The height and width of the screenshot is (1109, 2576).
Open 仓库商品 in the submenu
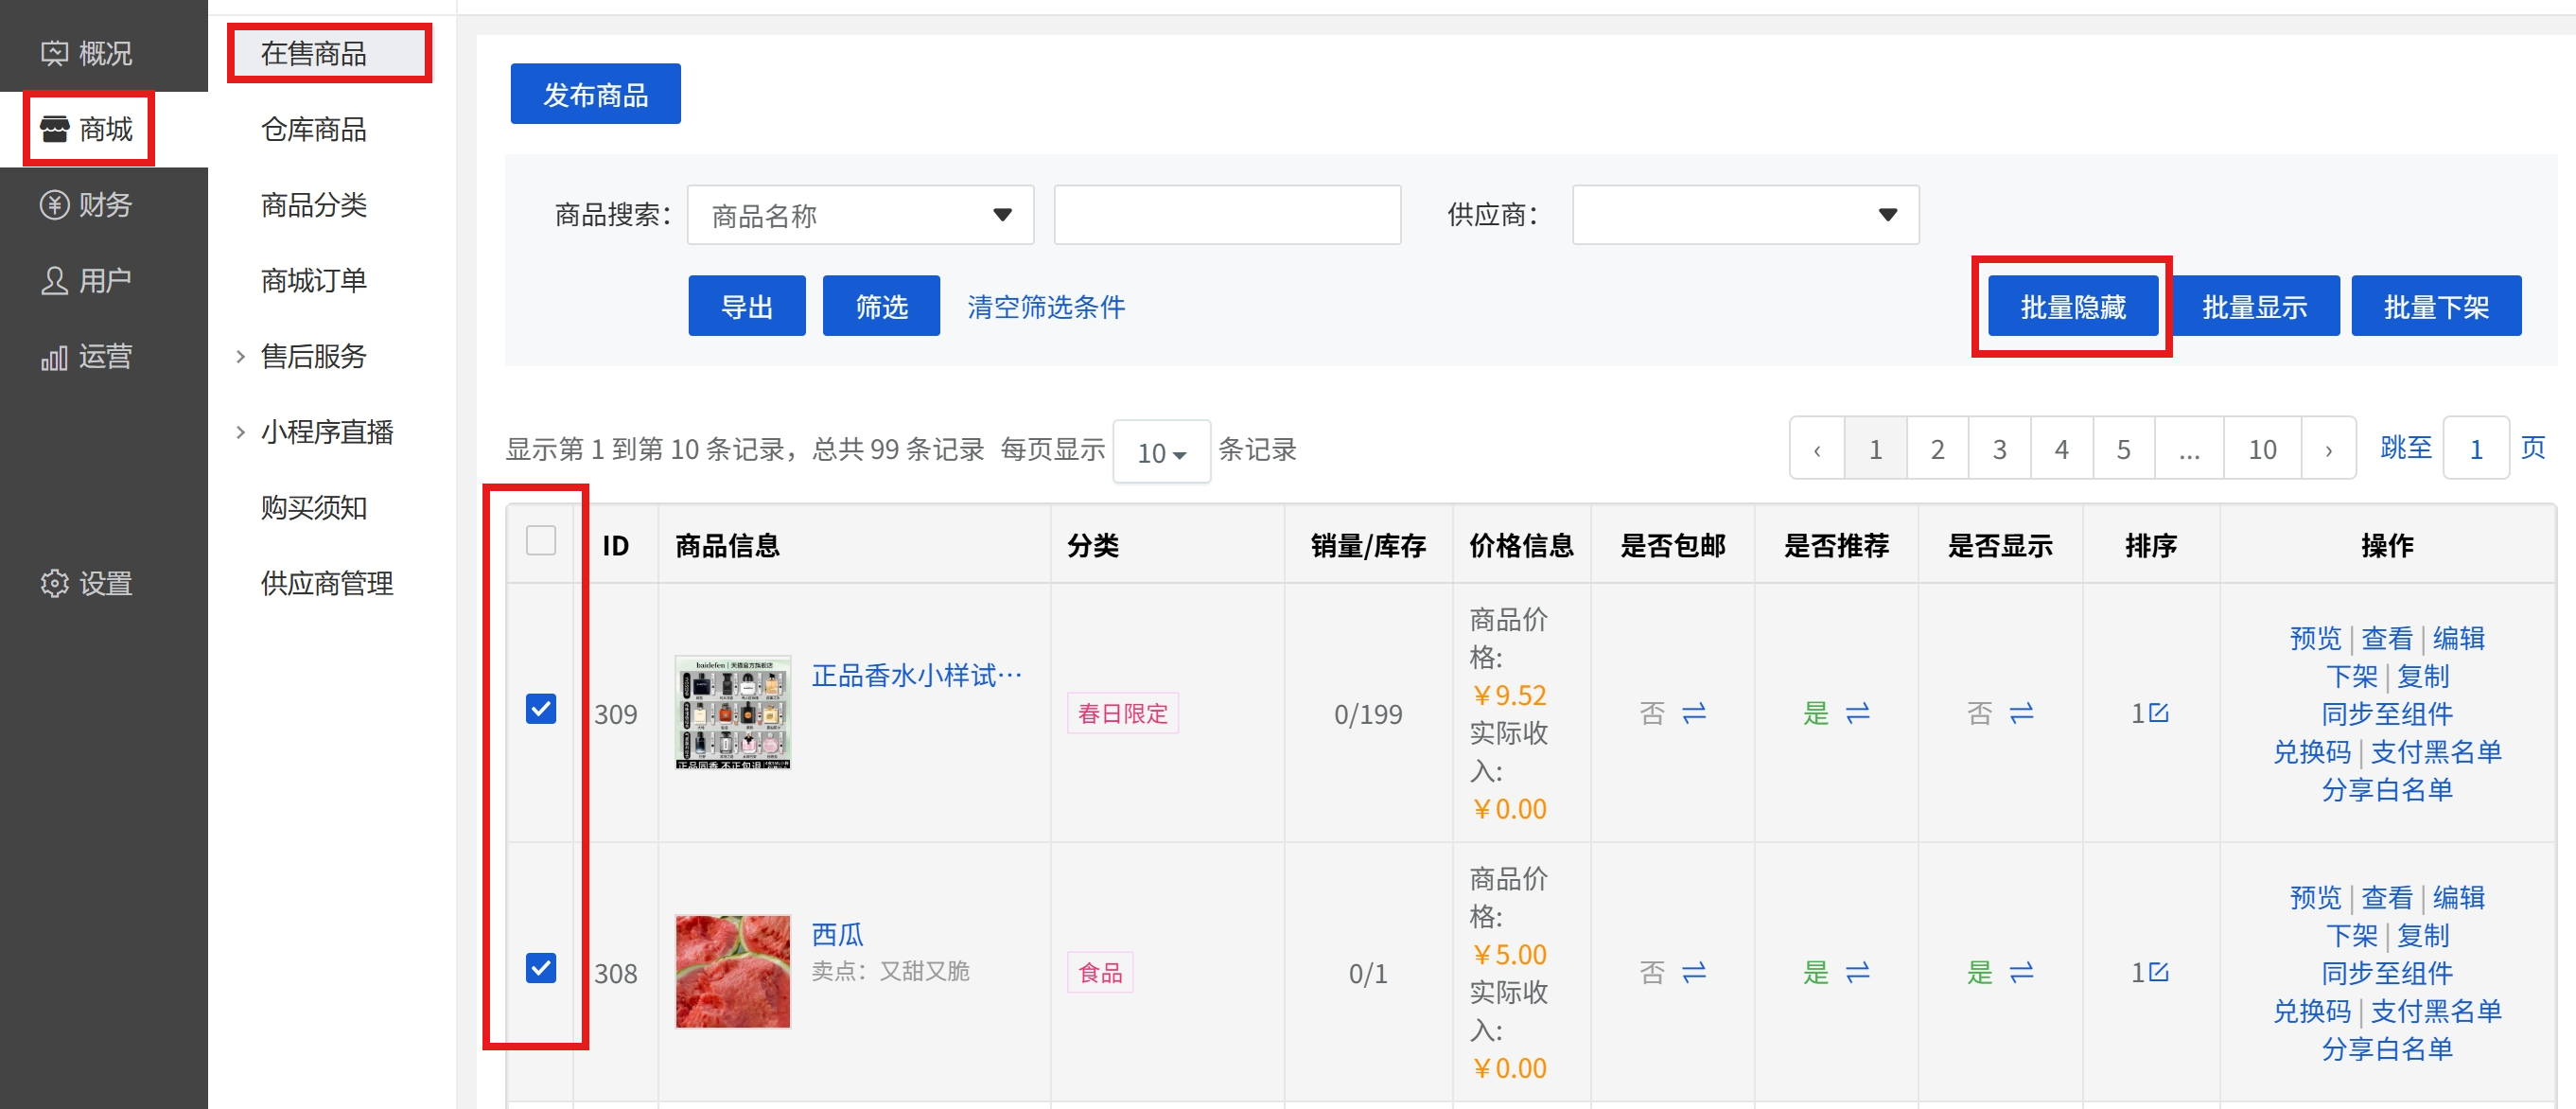click(x=313, y=129)
